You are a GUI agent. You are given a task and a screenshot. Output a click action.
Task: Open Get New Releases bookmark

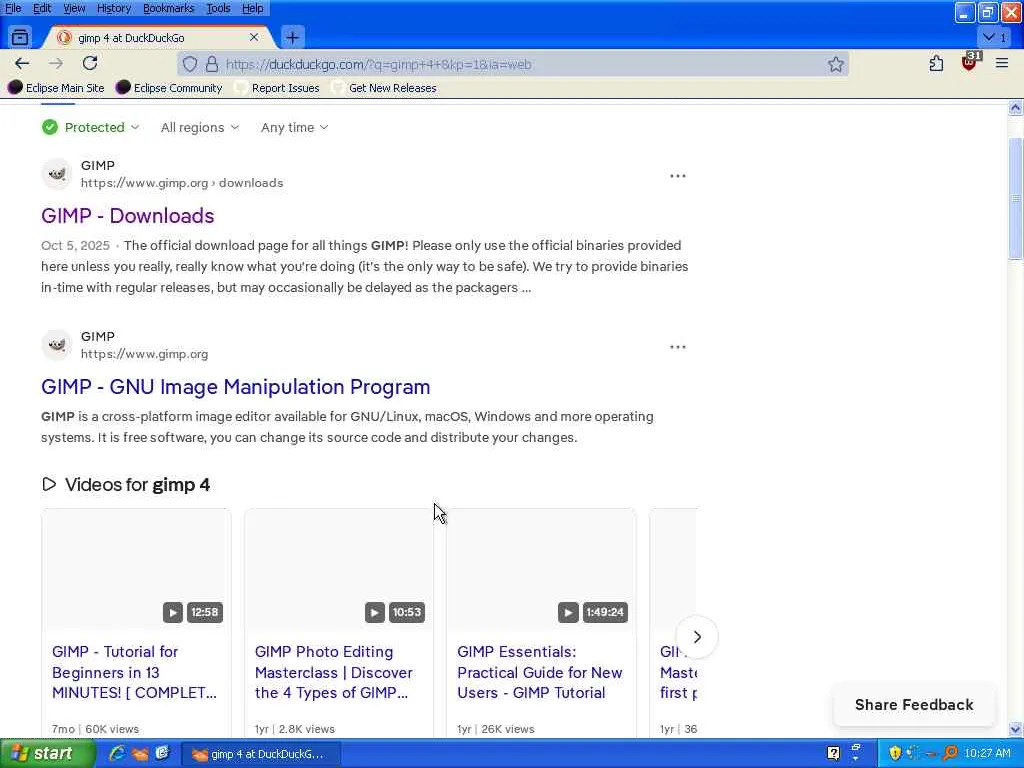coord(384,88)
